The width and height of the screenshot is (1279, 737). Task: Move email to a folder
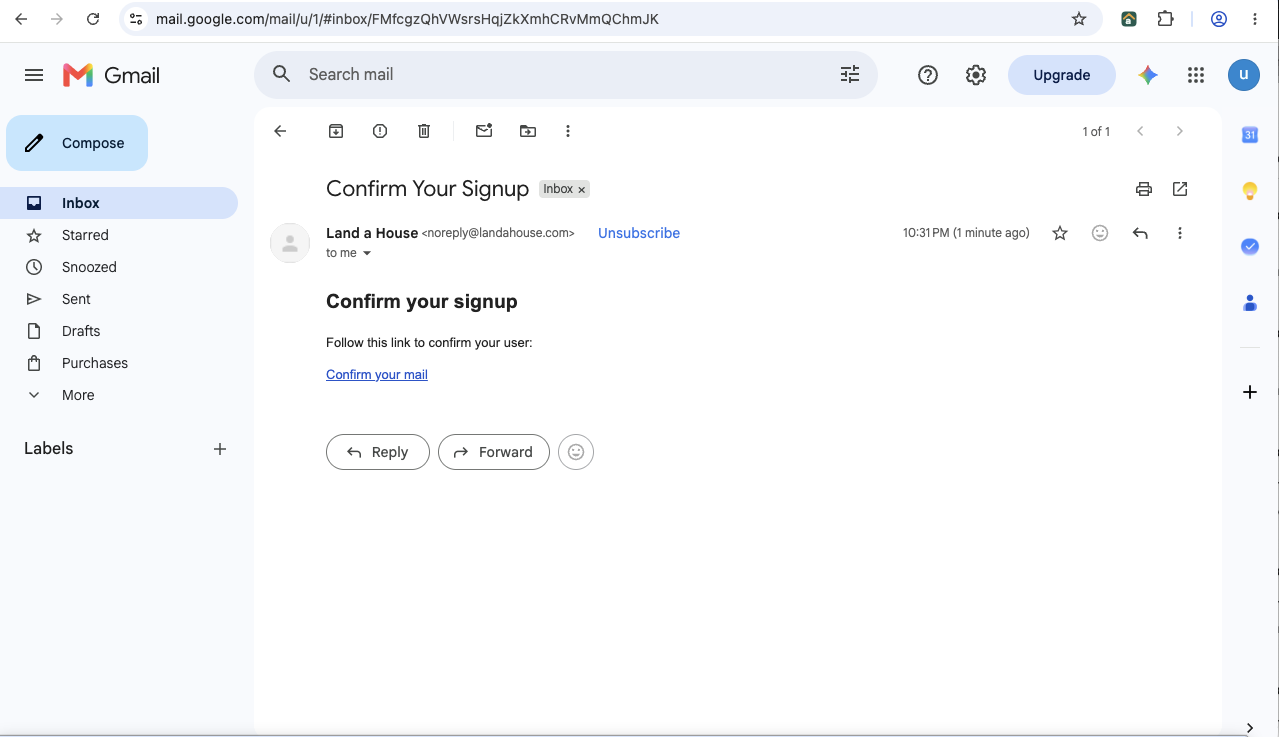[528, 131]
